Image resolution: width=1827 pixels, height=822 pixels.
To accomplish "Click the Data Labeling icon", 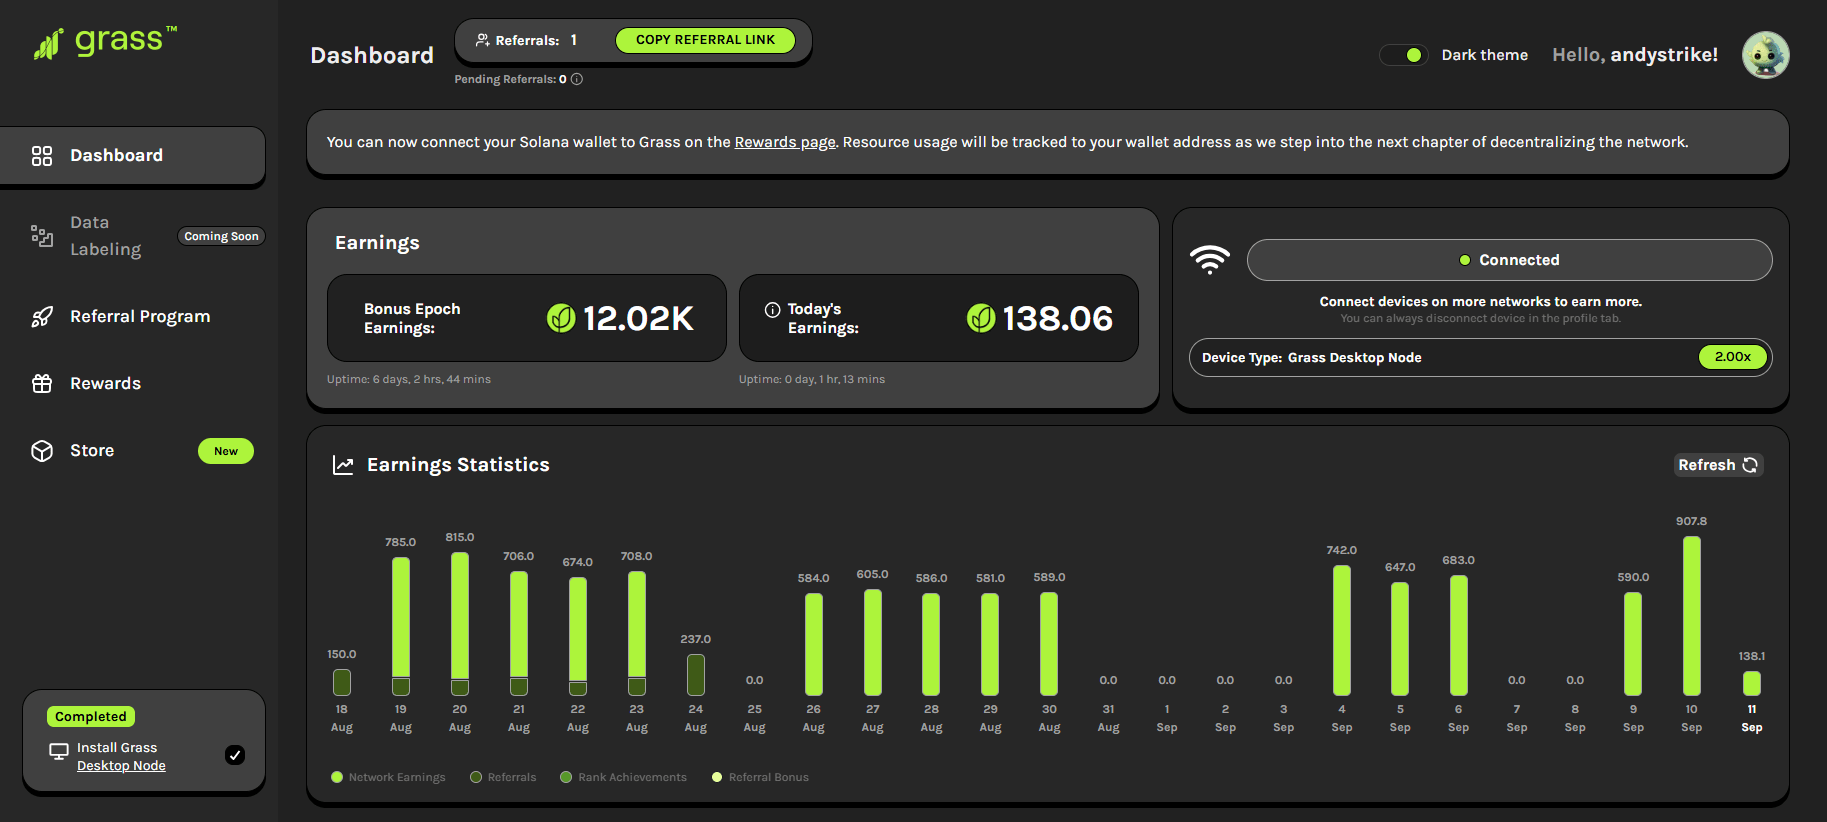I will point(42,236).
